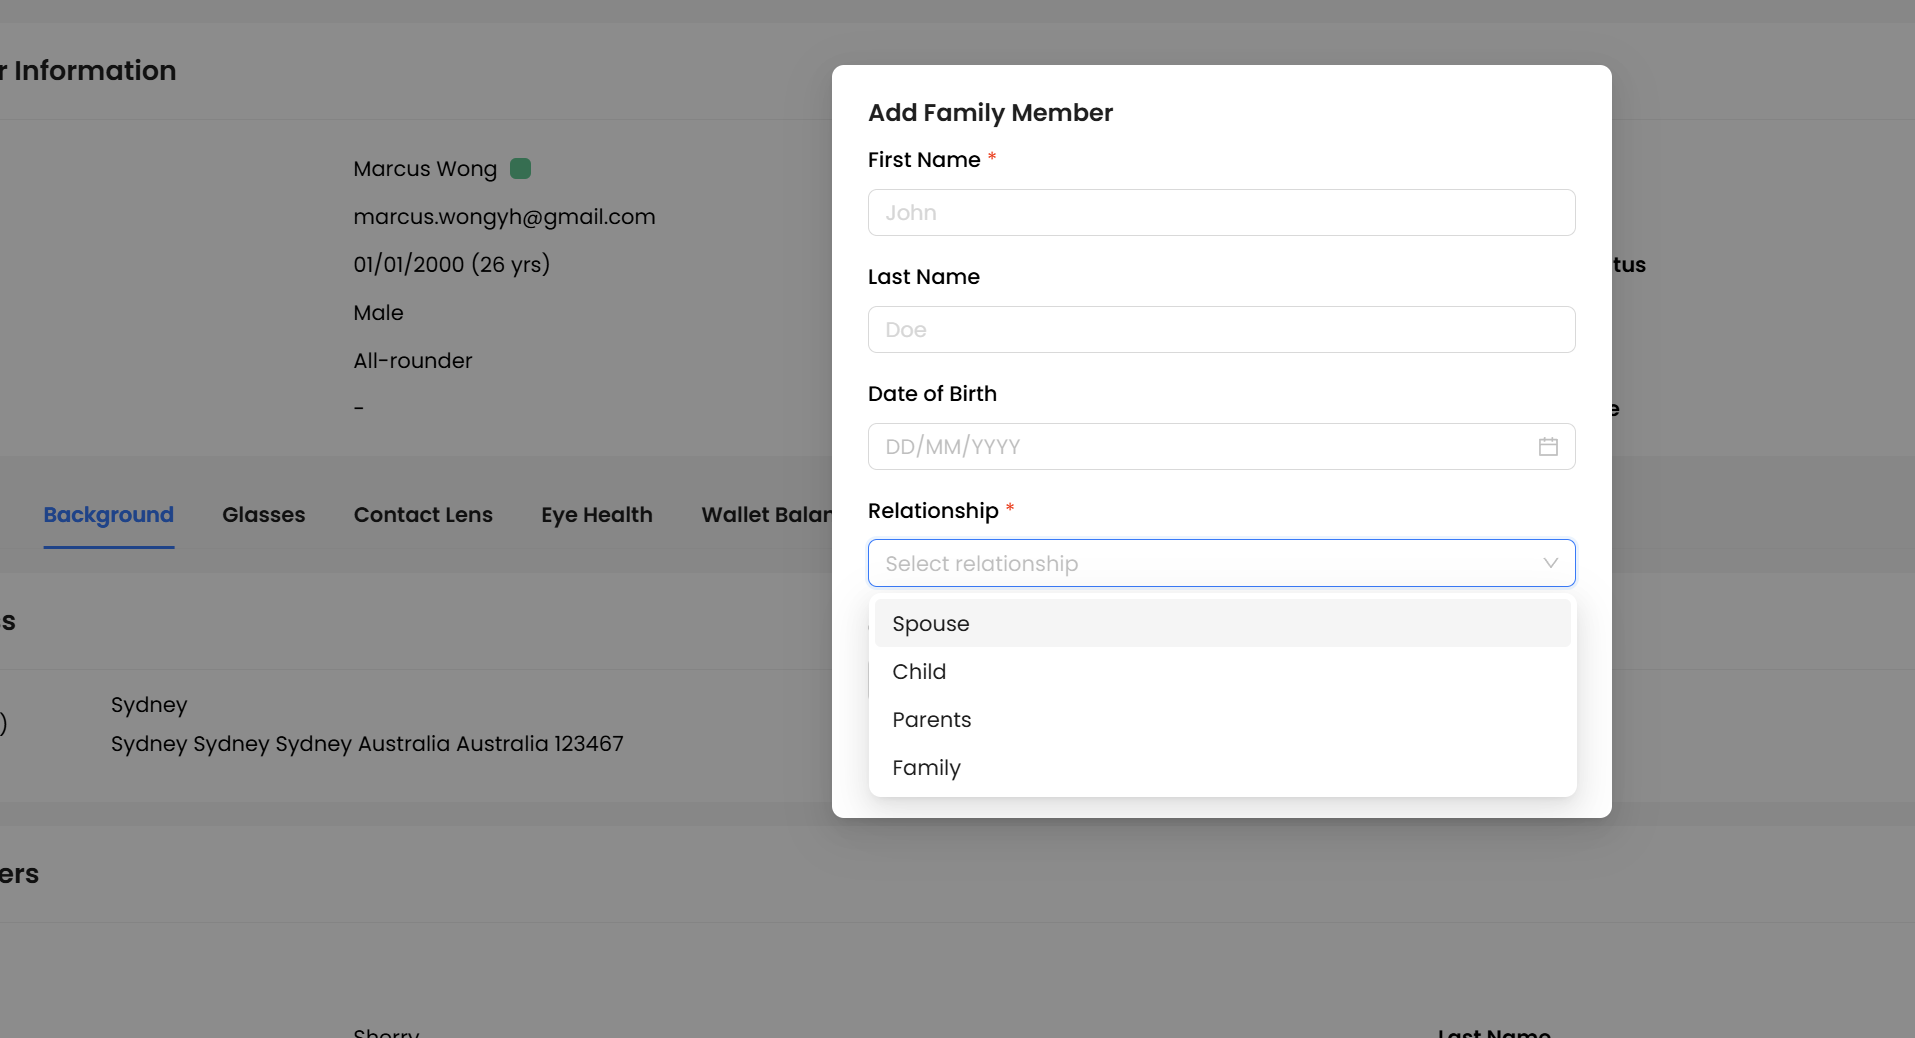Screen dimensions: 1915x1038
Task: Click the Date of Birth DD/MM/YYYY field
Action: tap(1221, 446)
